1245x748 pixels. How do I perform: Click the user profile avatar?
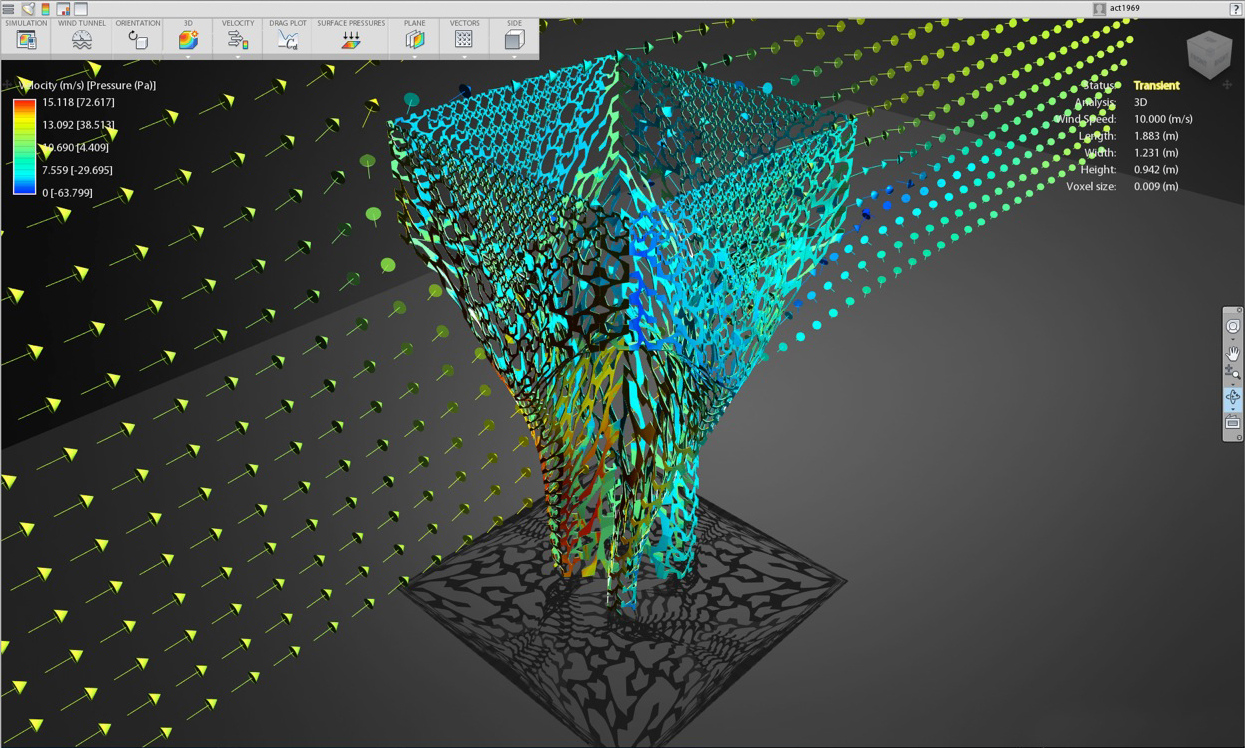coord(1100,9)
